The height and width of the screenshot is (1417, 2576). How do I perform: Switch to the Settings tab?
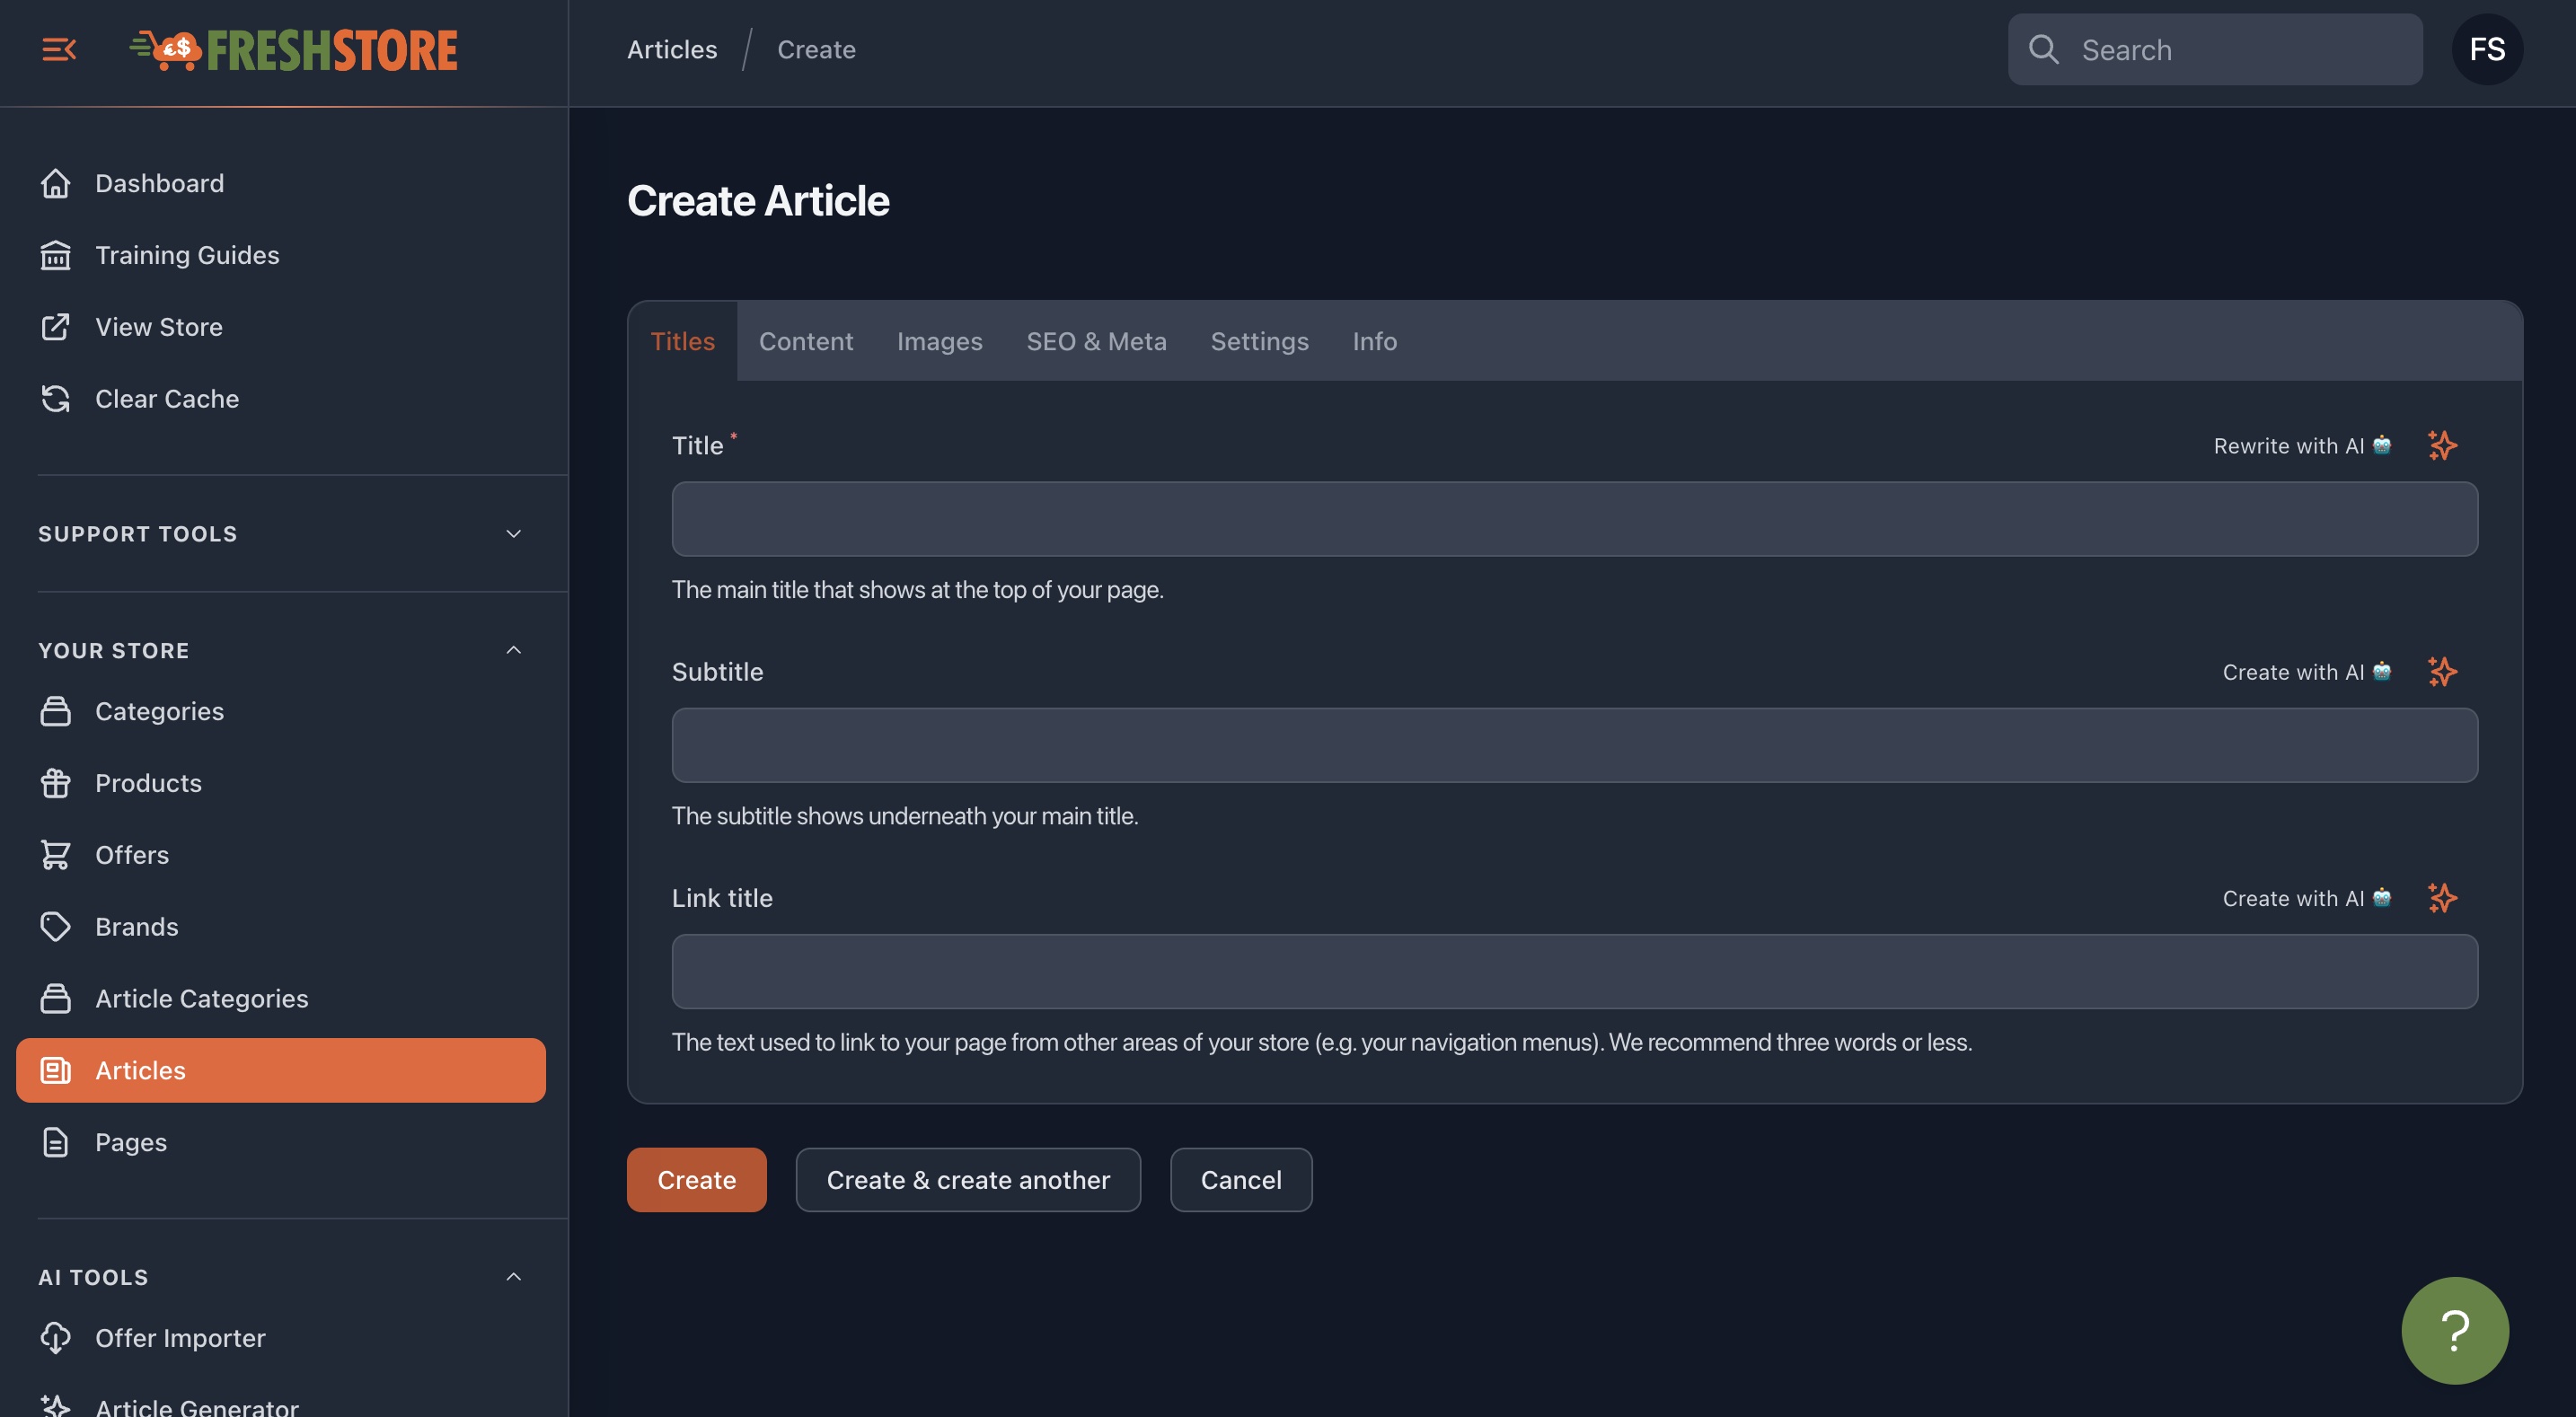1259,341
